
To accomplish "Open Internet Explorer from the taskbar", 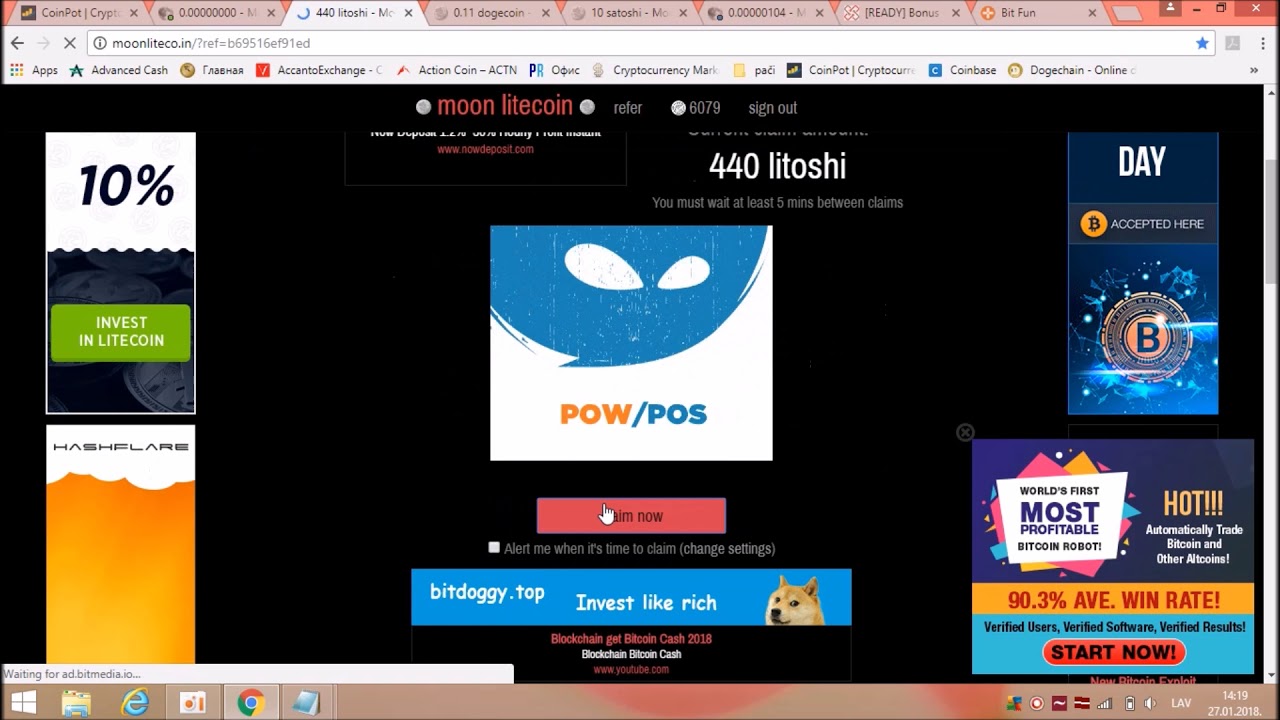I will point(135,703).
